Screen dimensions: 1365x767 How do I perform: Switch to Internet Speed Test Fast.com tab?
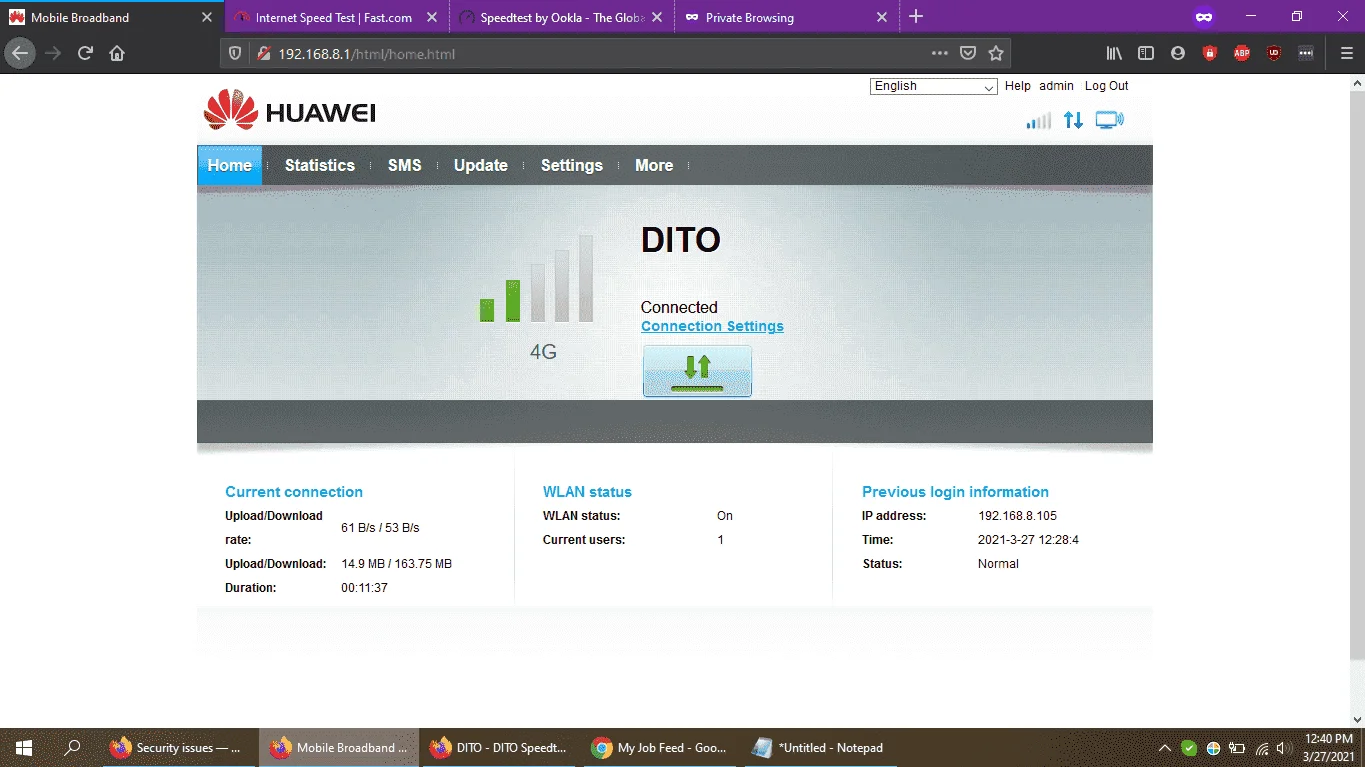(x=337, y=17)
